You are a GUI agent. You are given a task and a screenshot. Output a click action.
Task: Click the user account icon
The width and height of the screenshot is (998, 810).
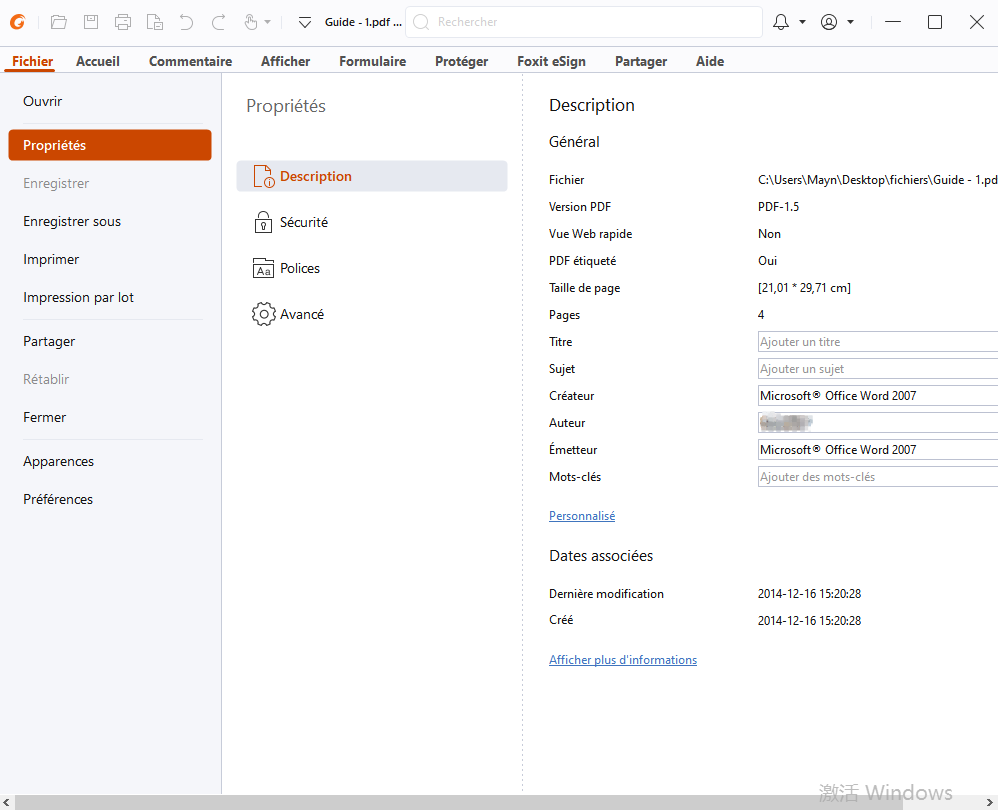(829, 22)
